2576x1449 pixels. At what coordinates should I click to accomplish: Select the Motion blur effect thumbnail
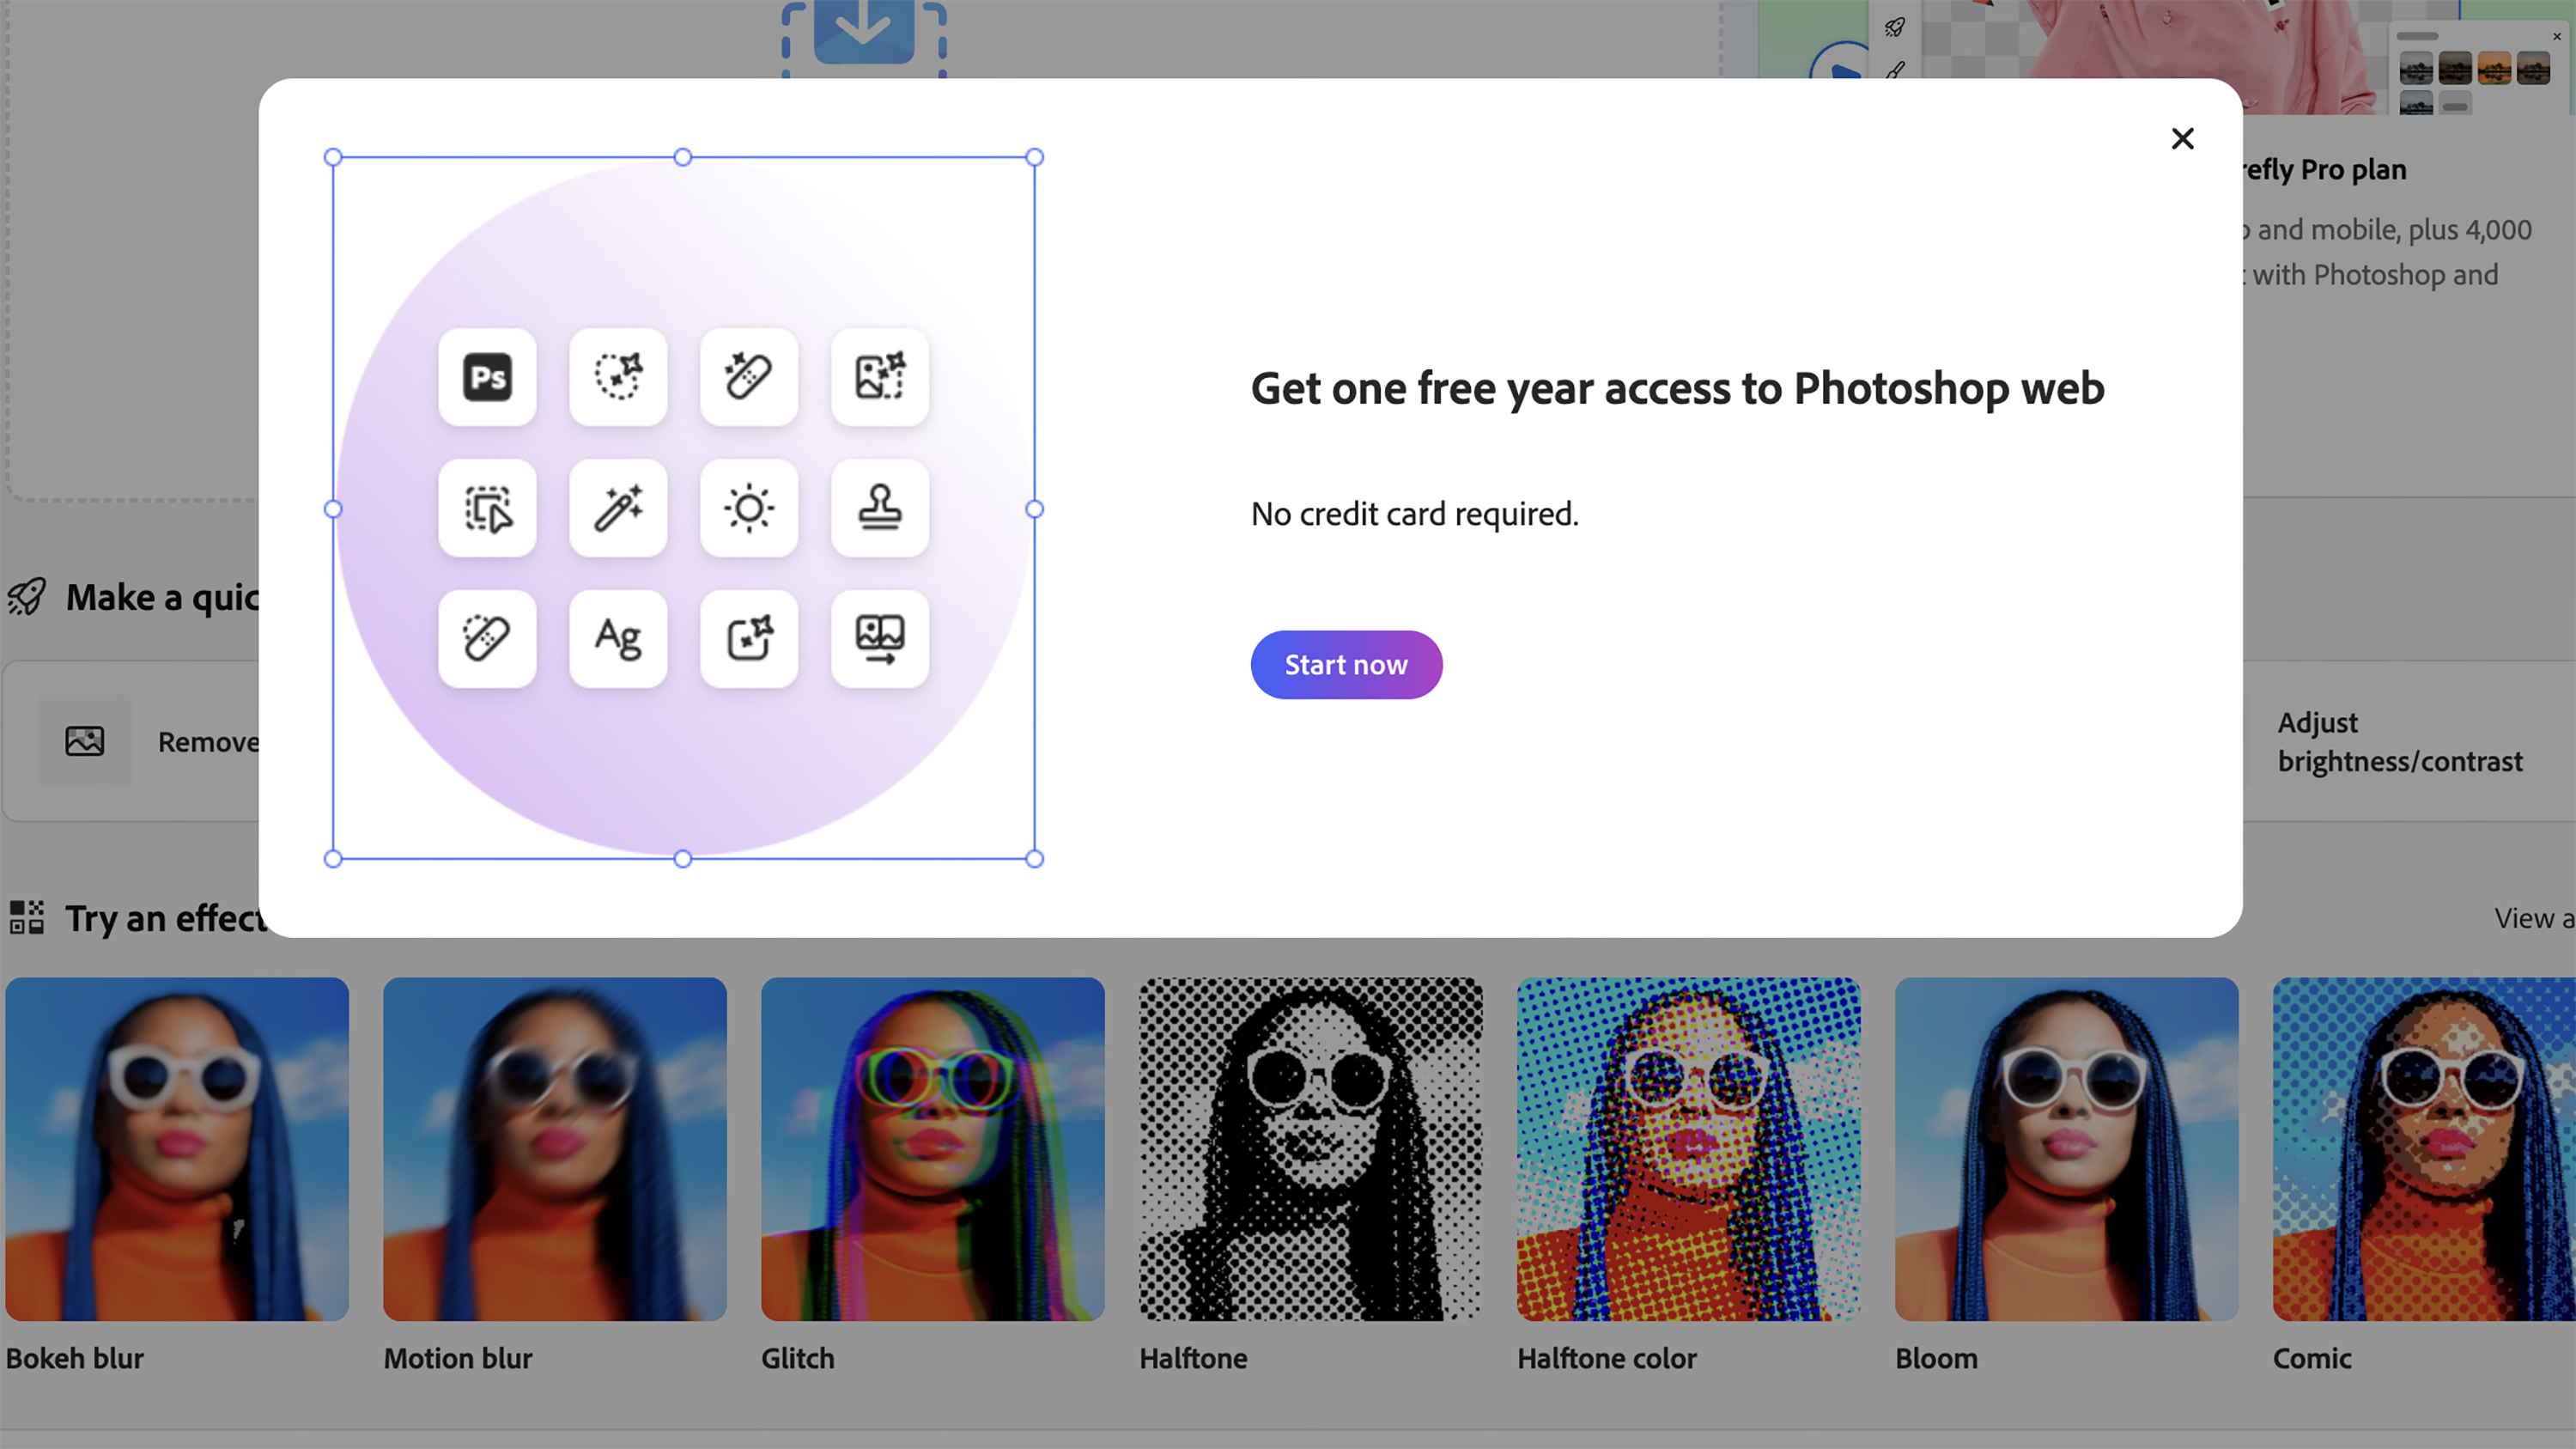(x=555, y=1148)
